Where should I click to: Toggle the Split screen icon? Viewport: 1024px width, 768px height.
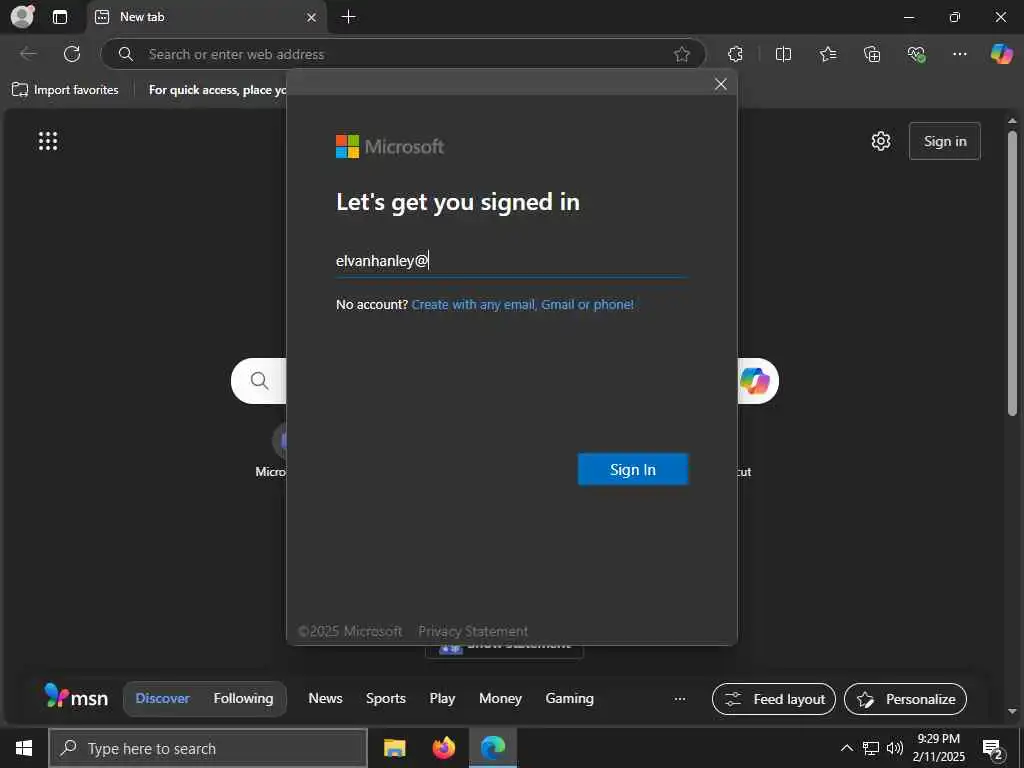tap(783, 54)
